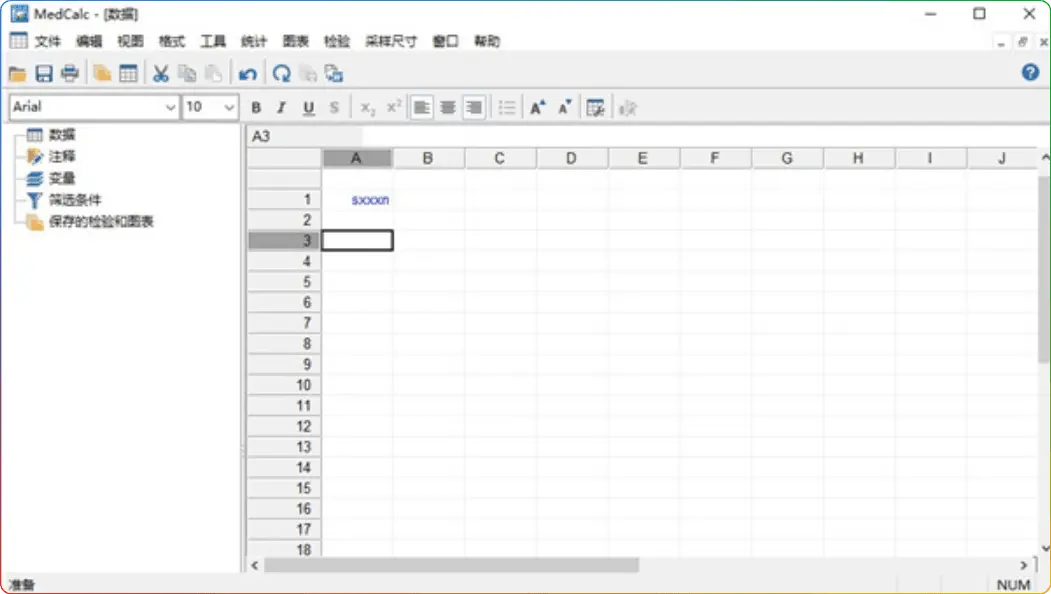Click the blue circular refresh icon
The width and height of the screenshot is (1051, 594).
pos(282,73)
